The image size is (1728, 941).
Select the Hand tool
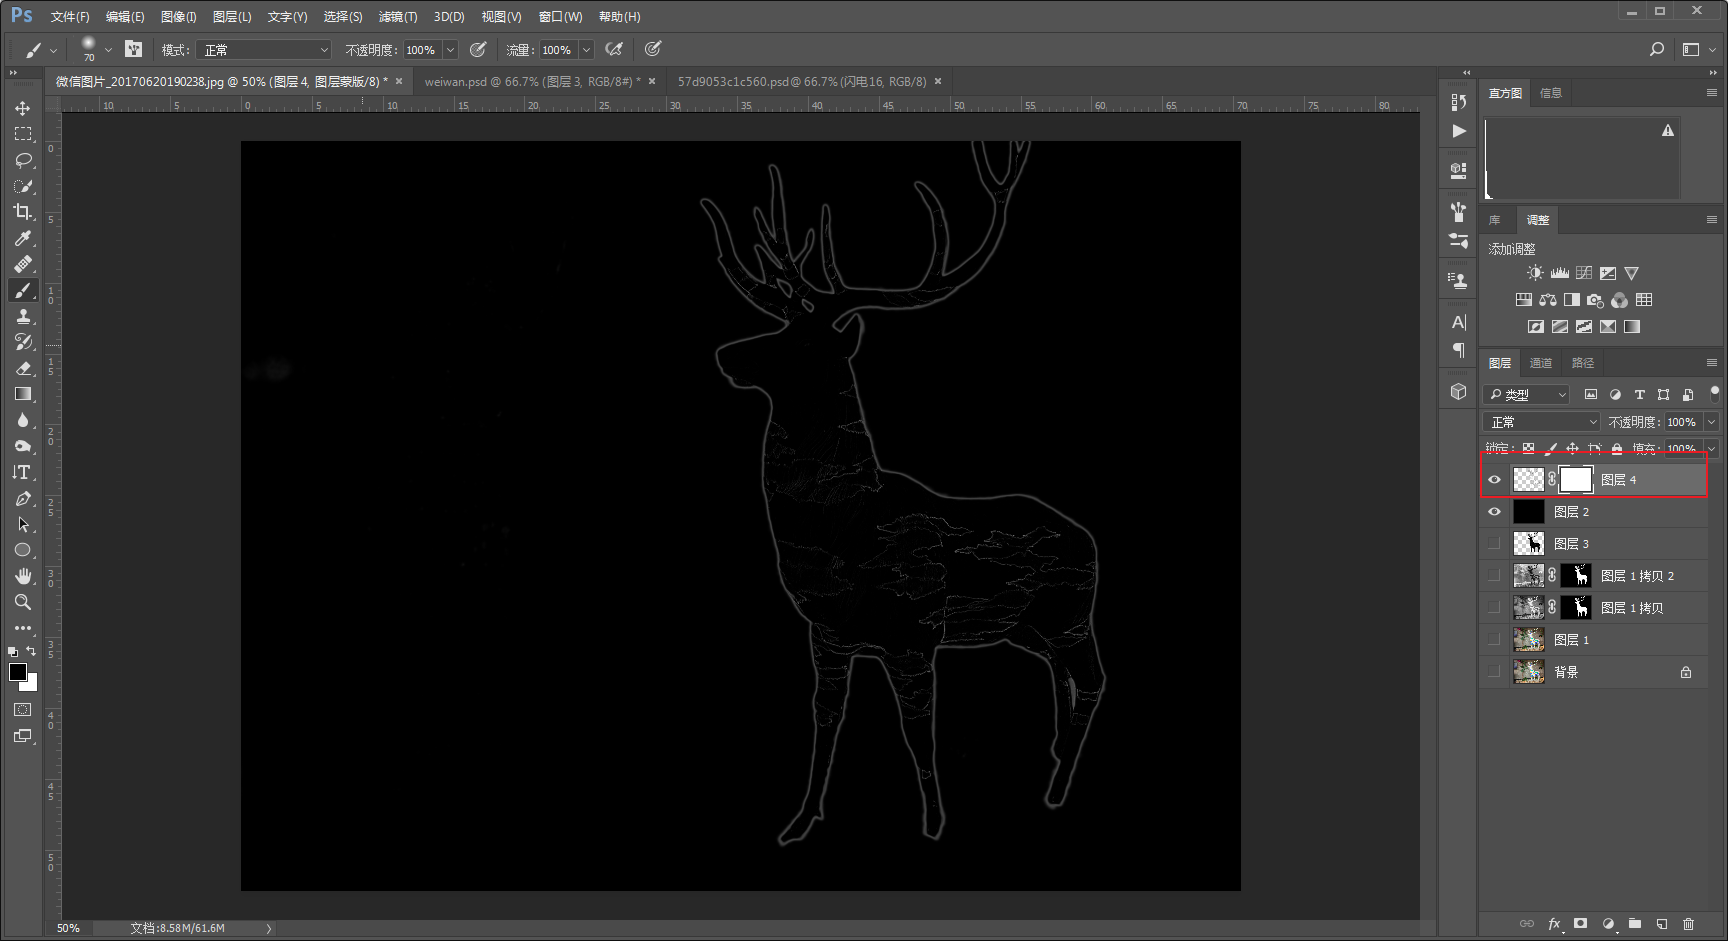[23, 576]
